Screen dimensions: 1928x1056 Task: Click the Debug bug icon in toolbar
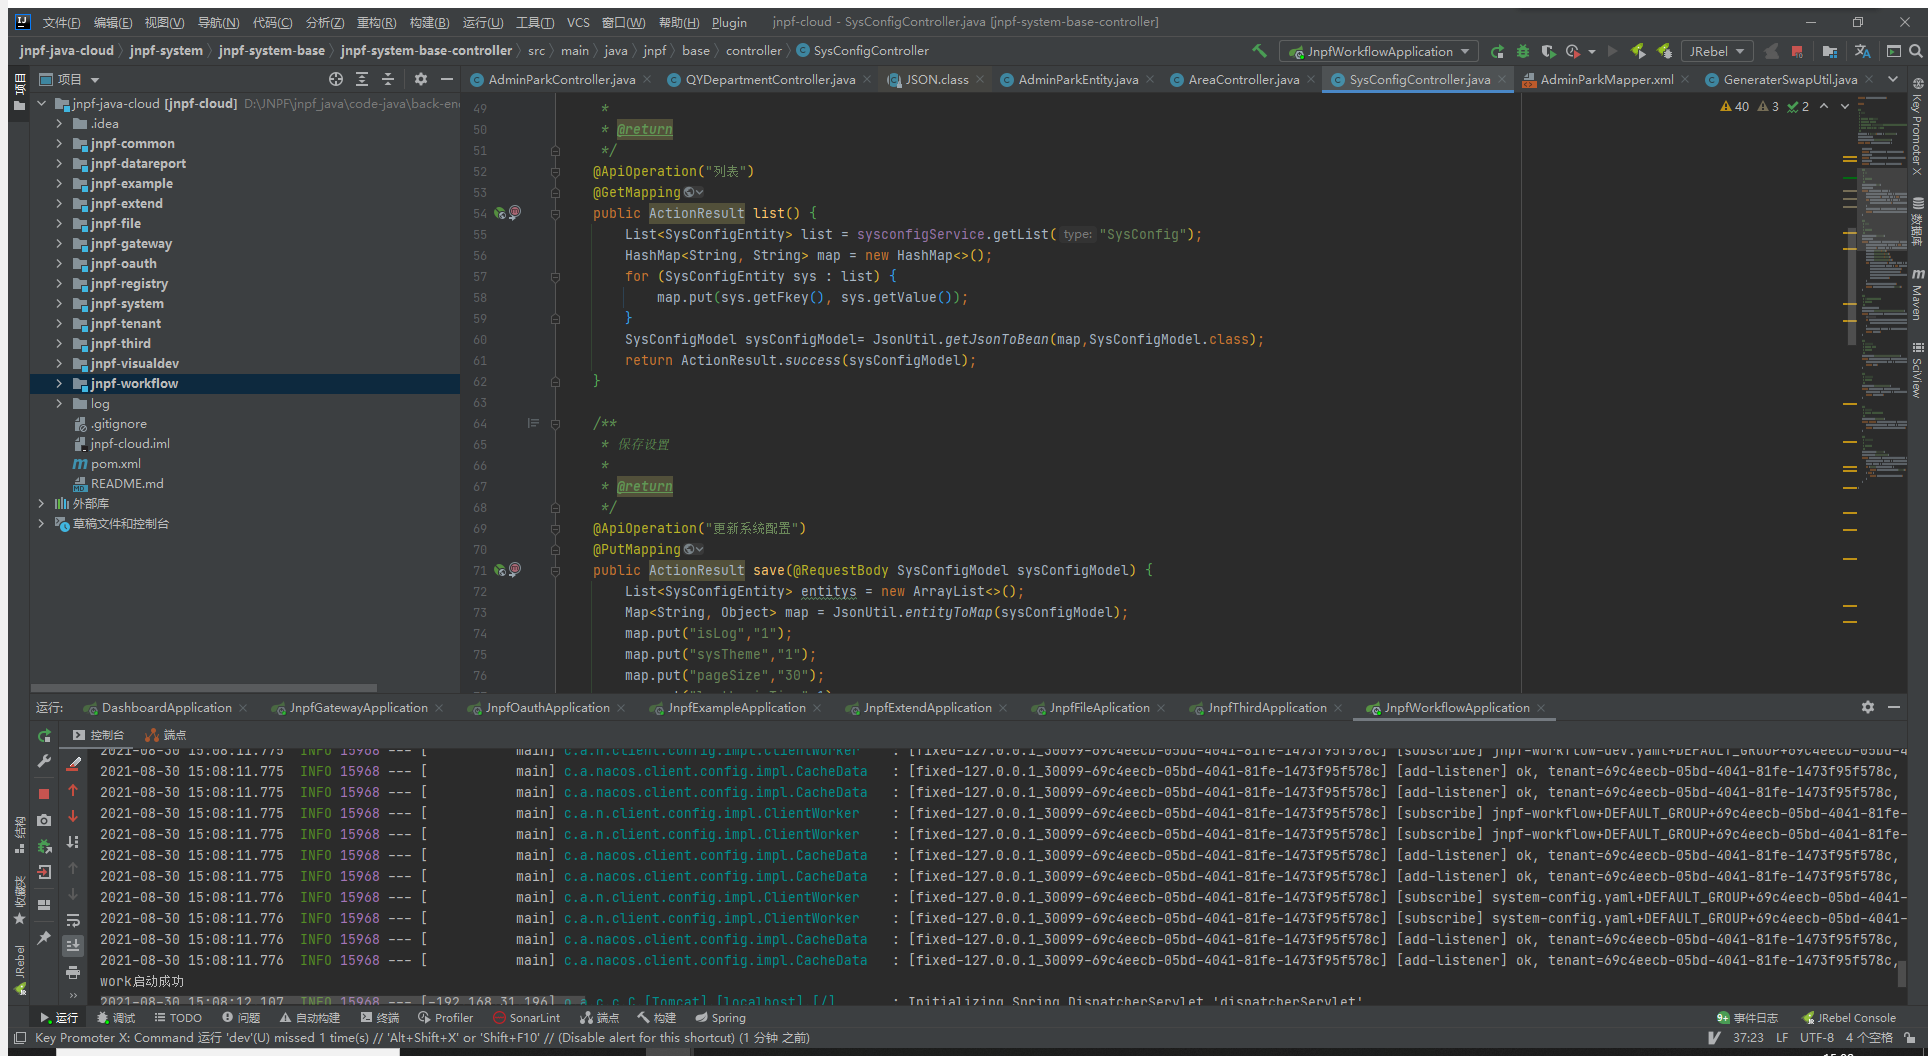1522,51
